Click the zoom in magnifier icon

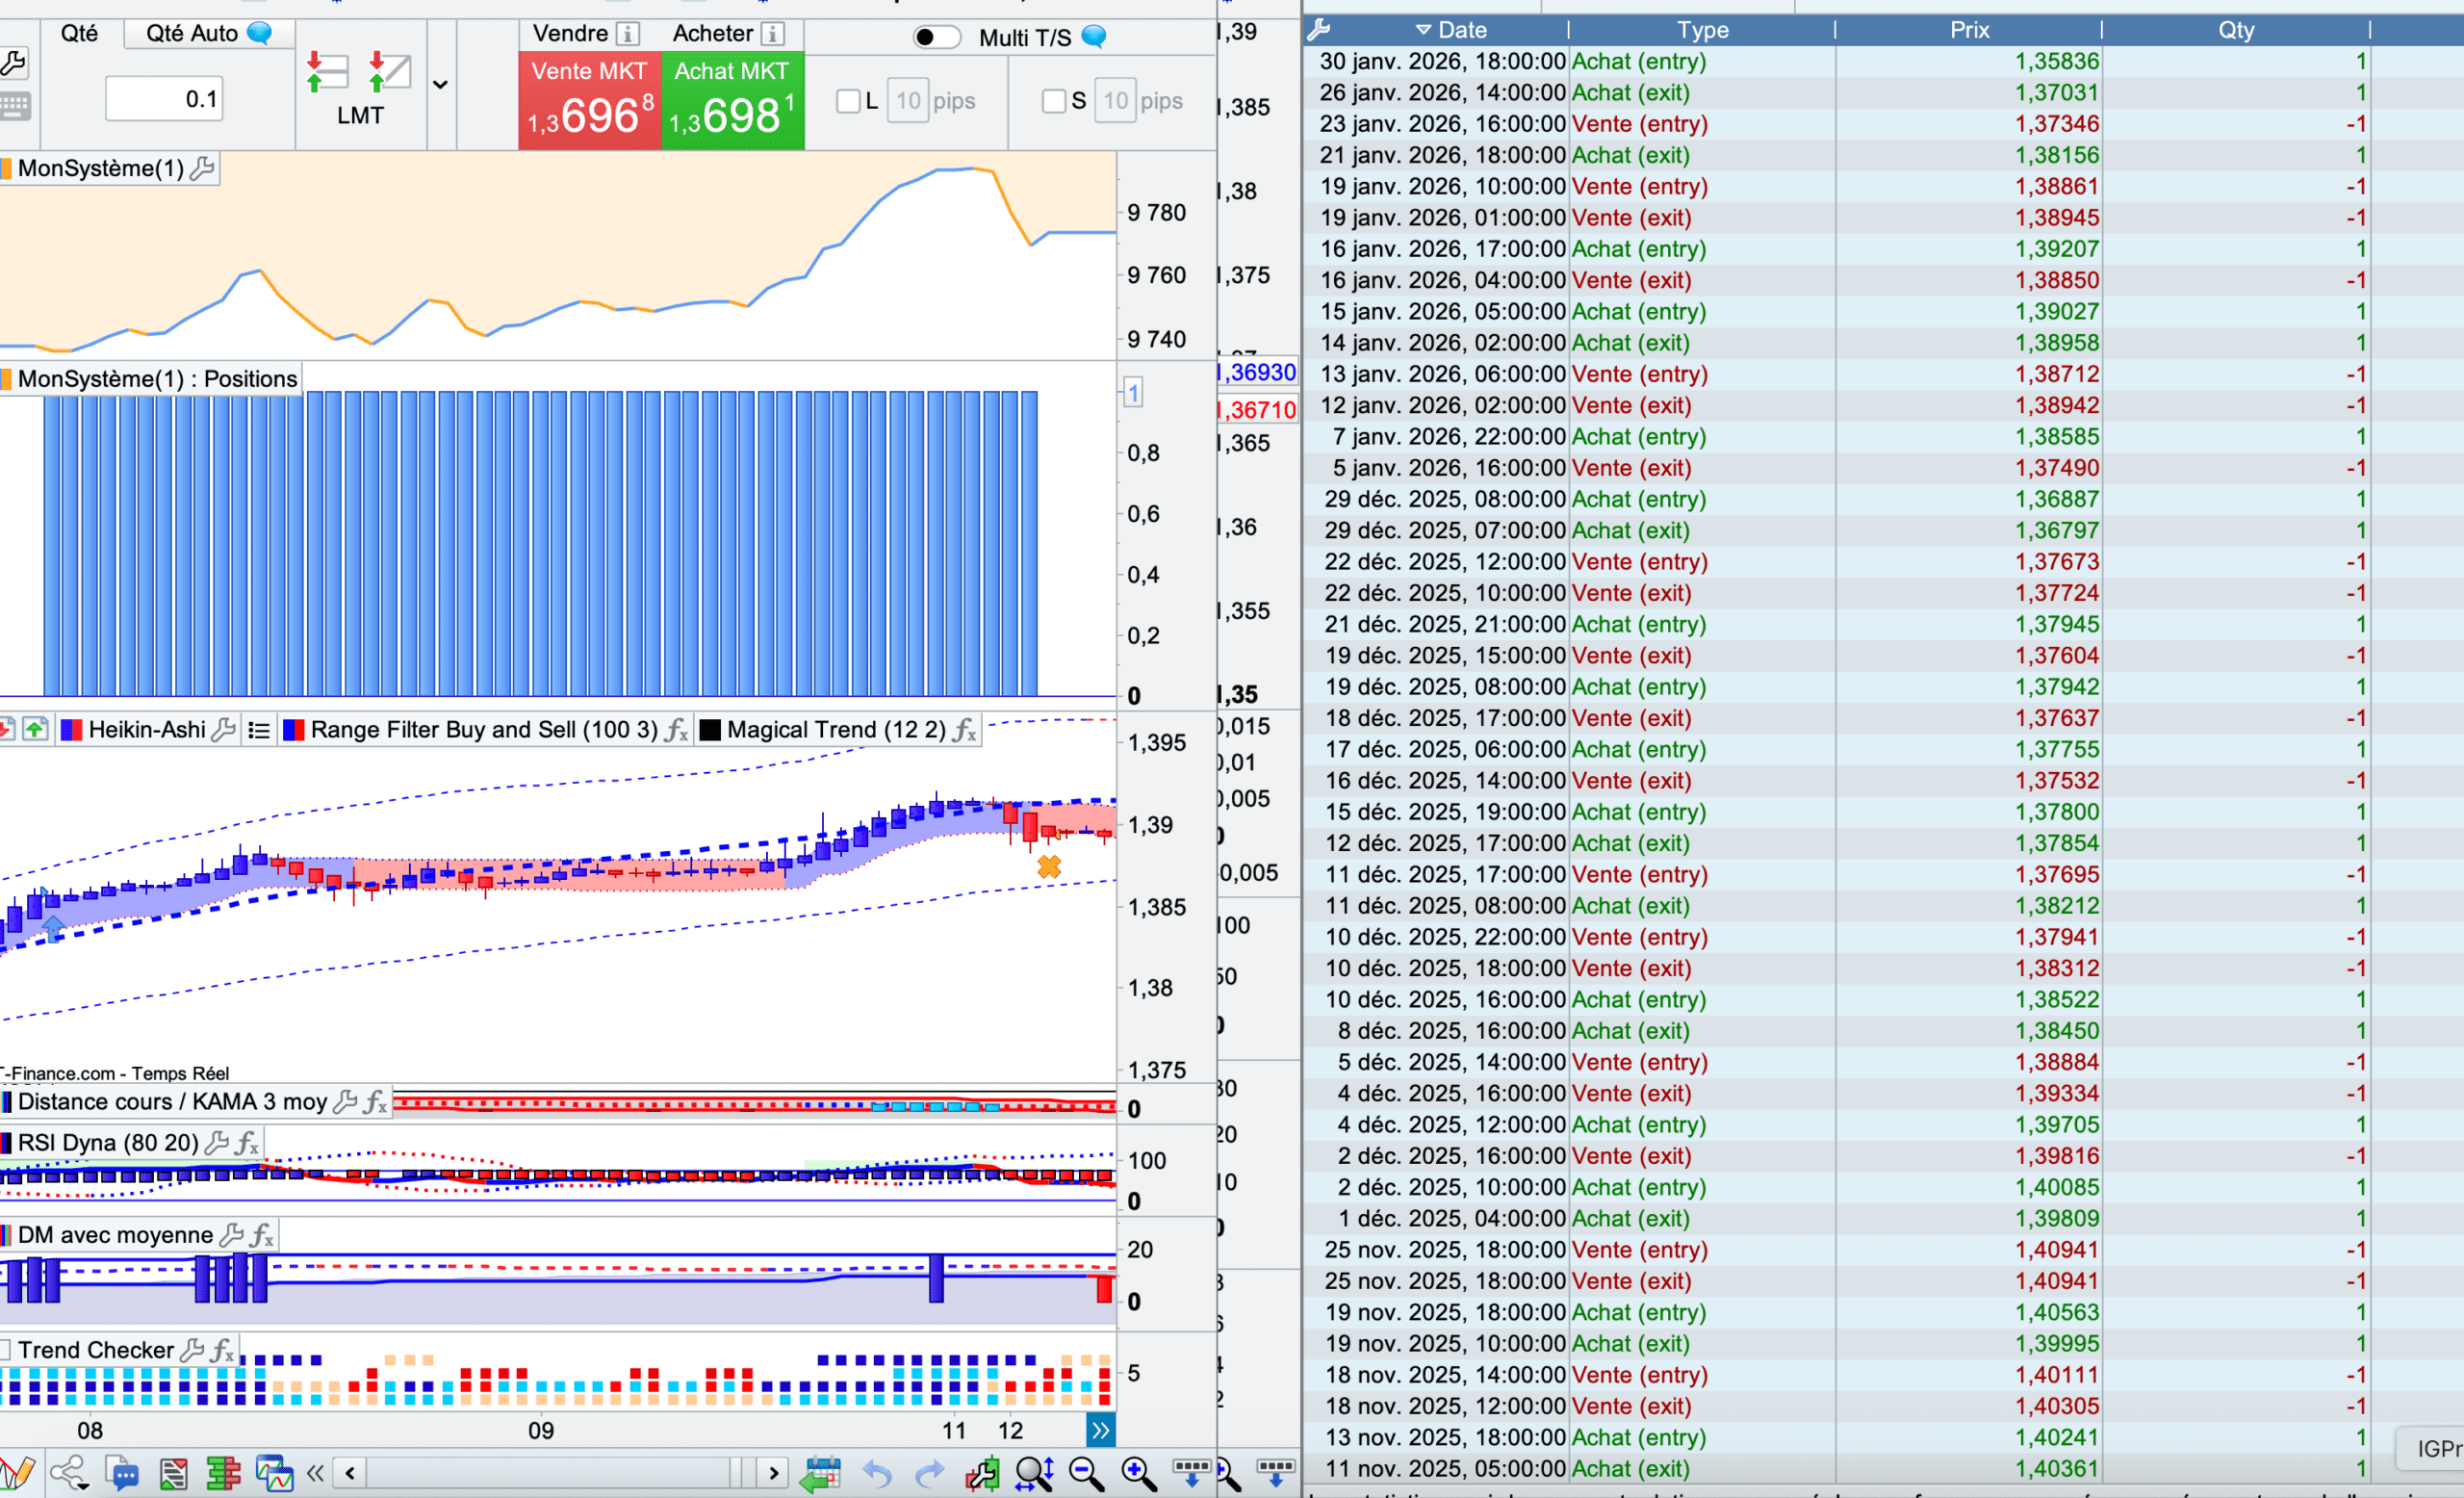[1137, 1473]
